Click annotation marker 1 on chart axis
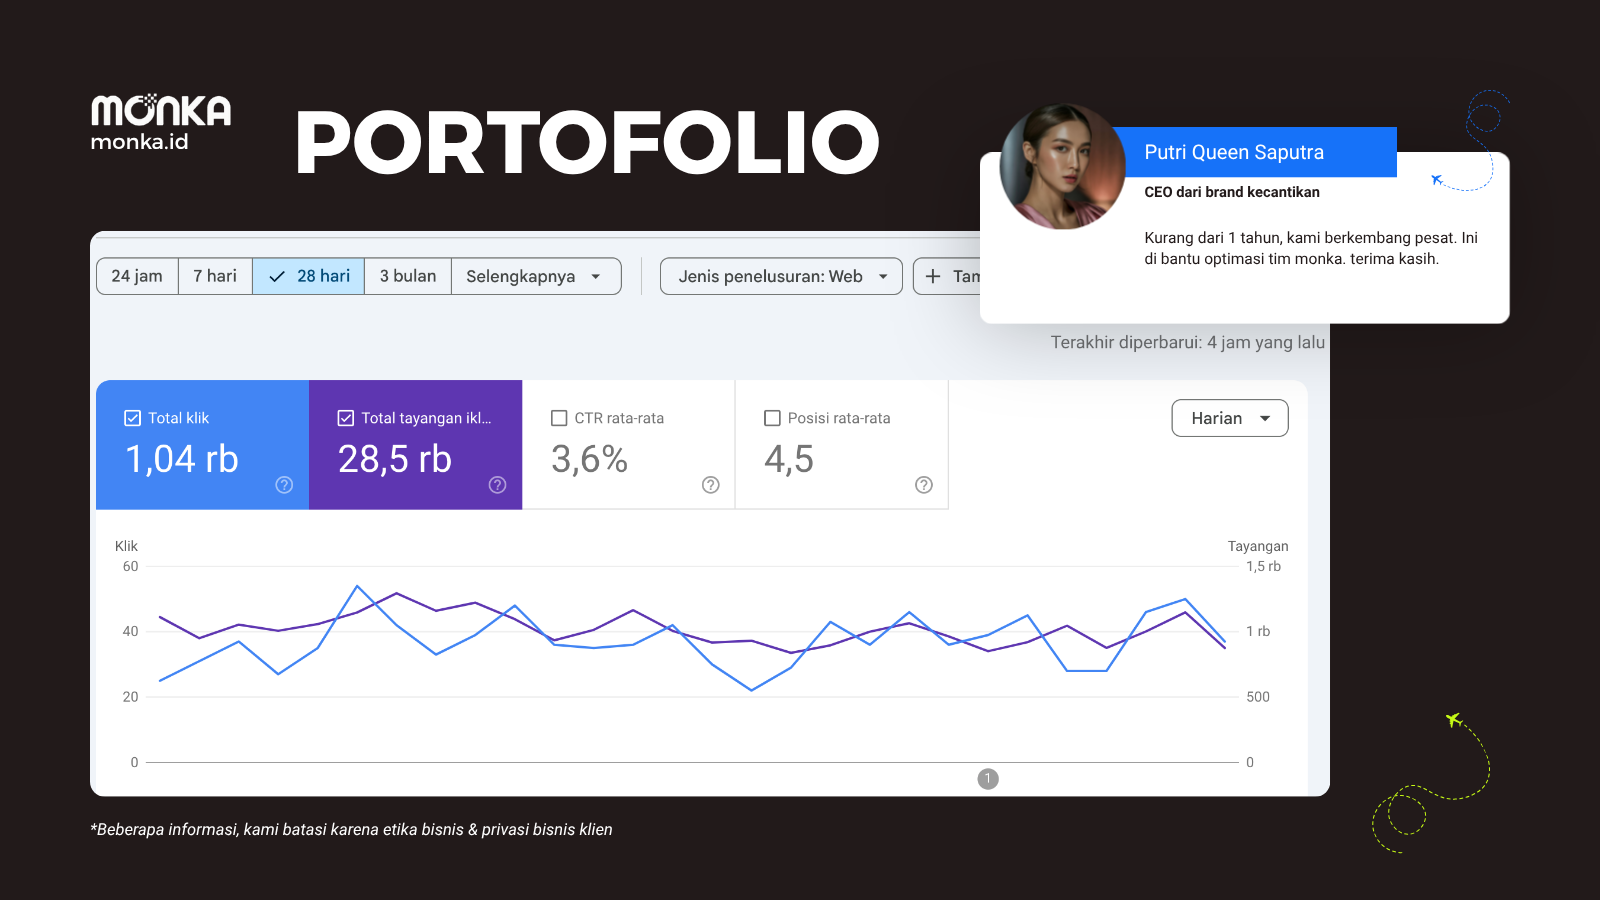The image size is (1600, 900). click(x=988, y=779)
